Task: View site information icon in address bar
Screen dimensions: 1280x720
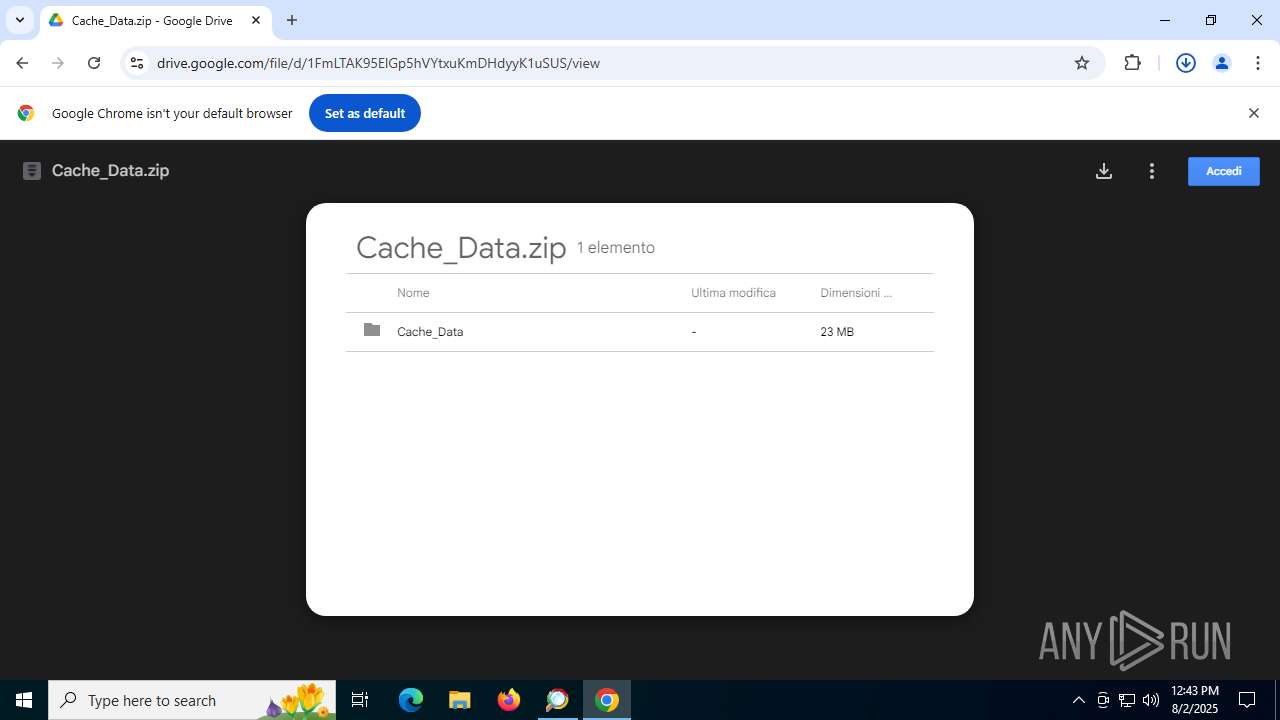Action: click(x=137, y=63)
